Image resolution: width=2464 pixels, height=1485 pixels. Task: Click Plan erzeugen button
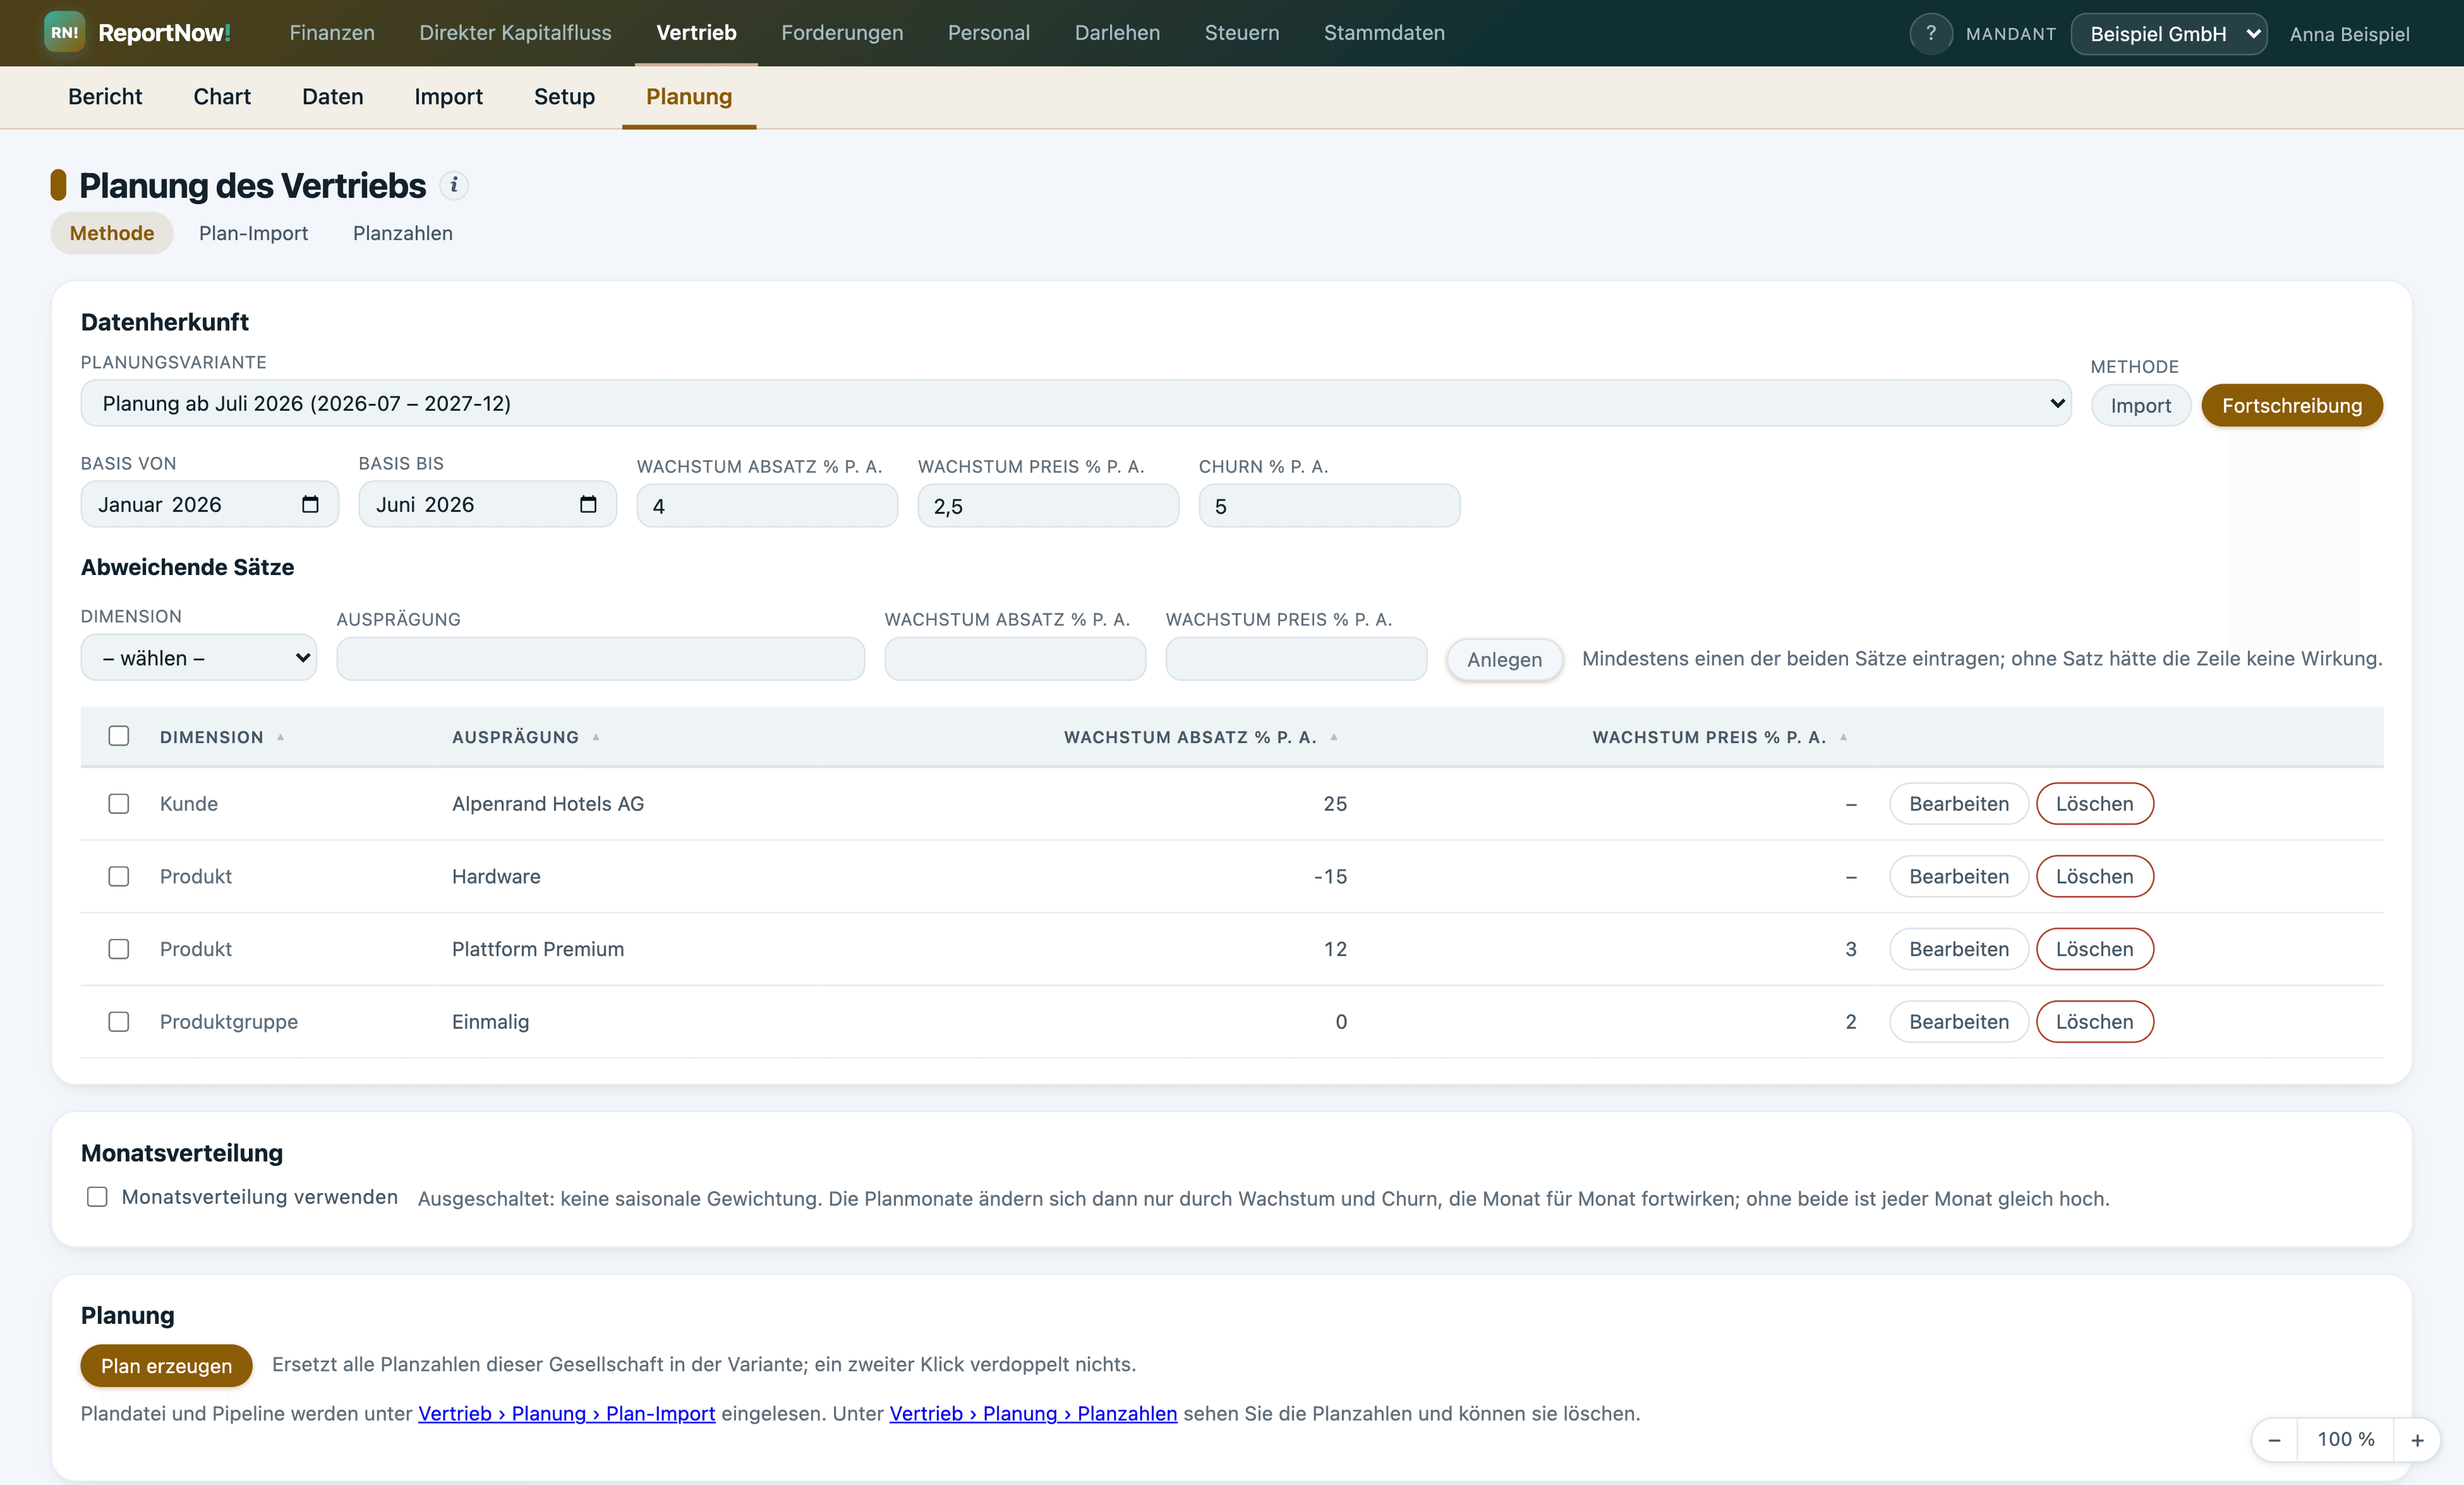pos(166,1366)
